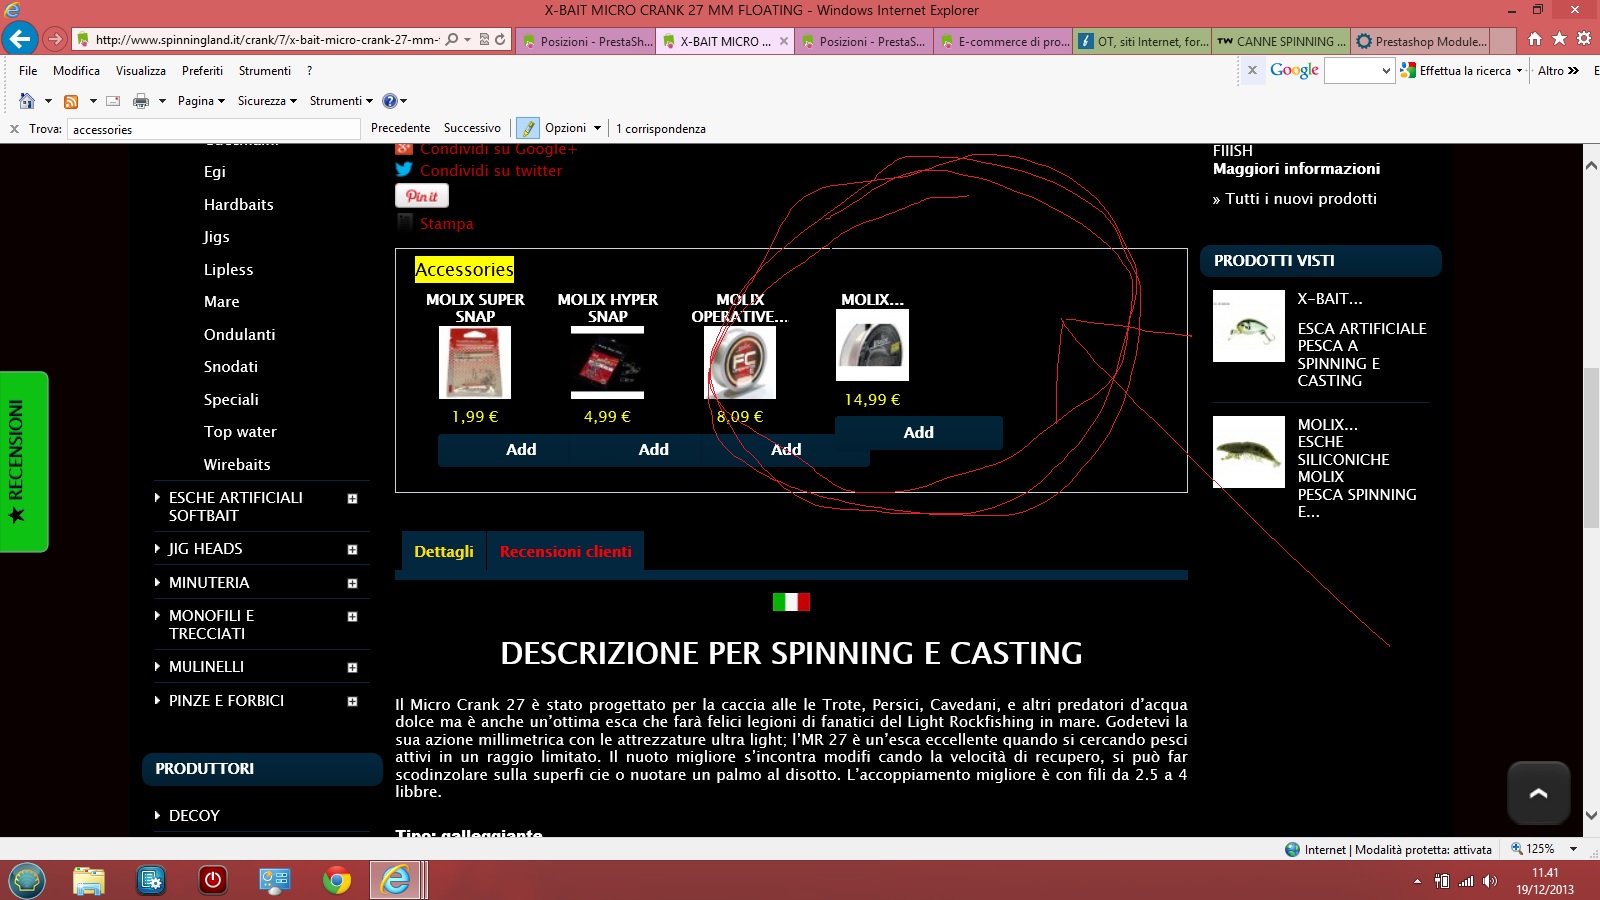Open the Wirebaits category link

pos(237,465)
